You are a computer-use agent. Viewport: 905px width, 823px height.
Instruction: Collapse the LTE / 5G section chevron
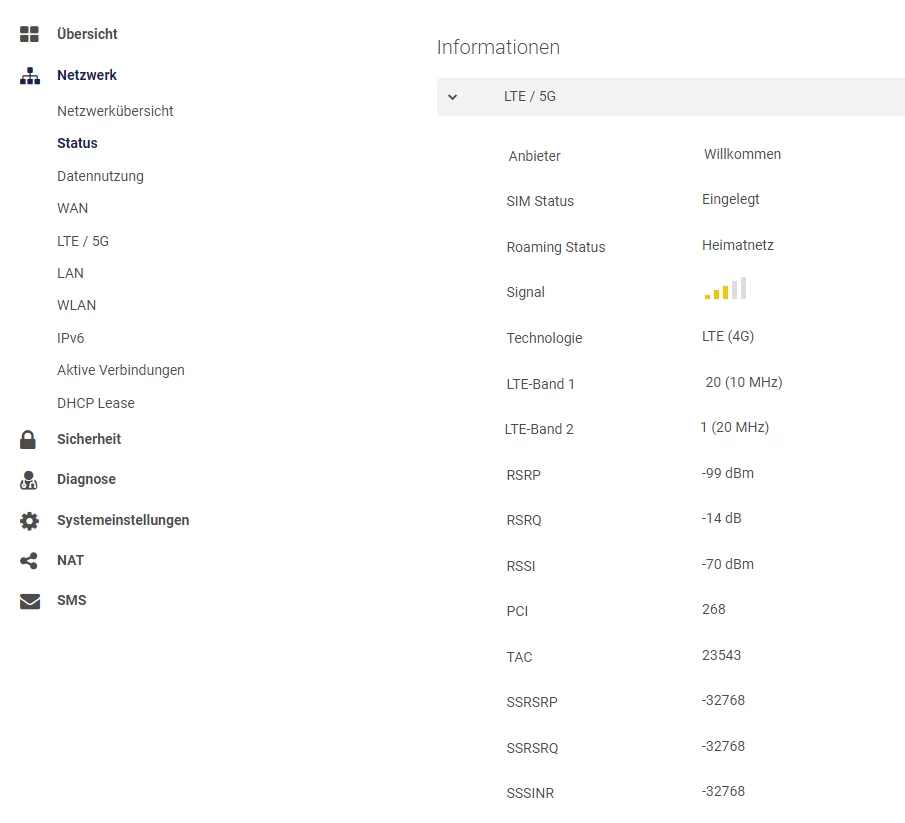click(x=452, y=97)
